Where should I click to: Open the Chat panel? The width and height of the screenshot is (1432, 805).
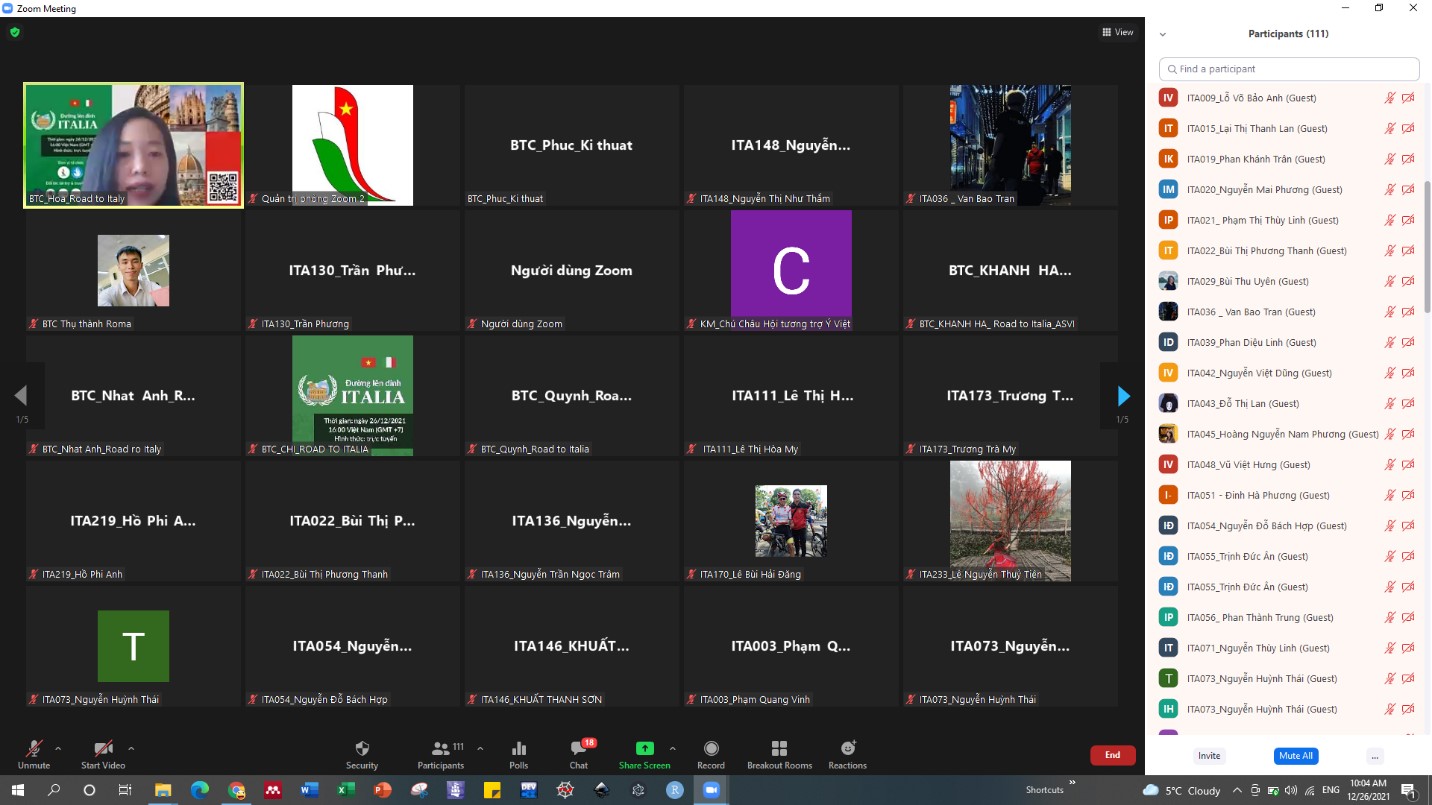pos(578,749)
